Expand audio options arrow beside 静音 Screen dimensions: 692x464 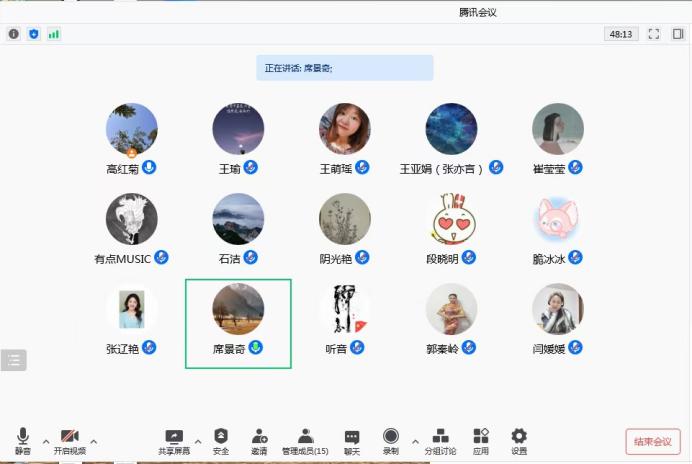point(41,441)
